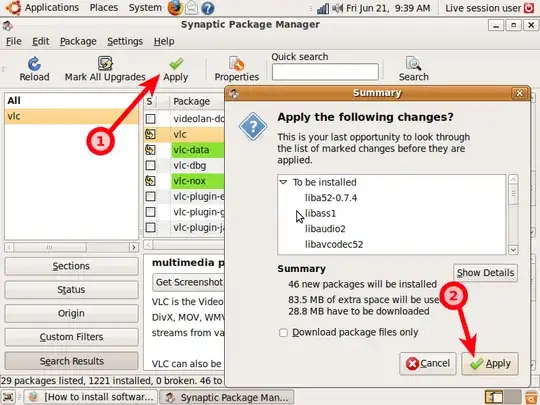
Task: Select the All entry in the left list
Action: 71,101
